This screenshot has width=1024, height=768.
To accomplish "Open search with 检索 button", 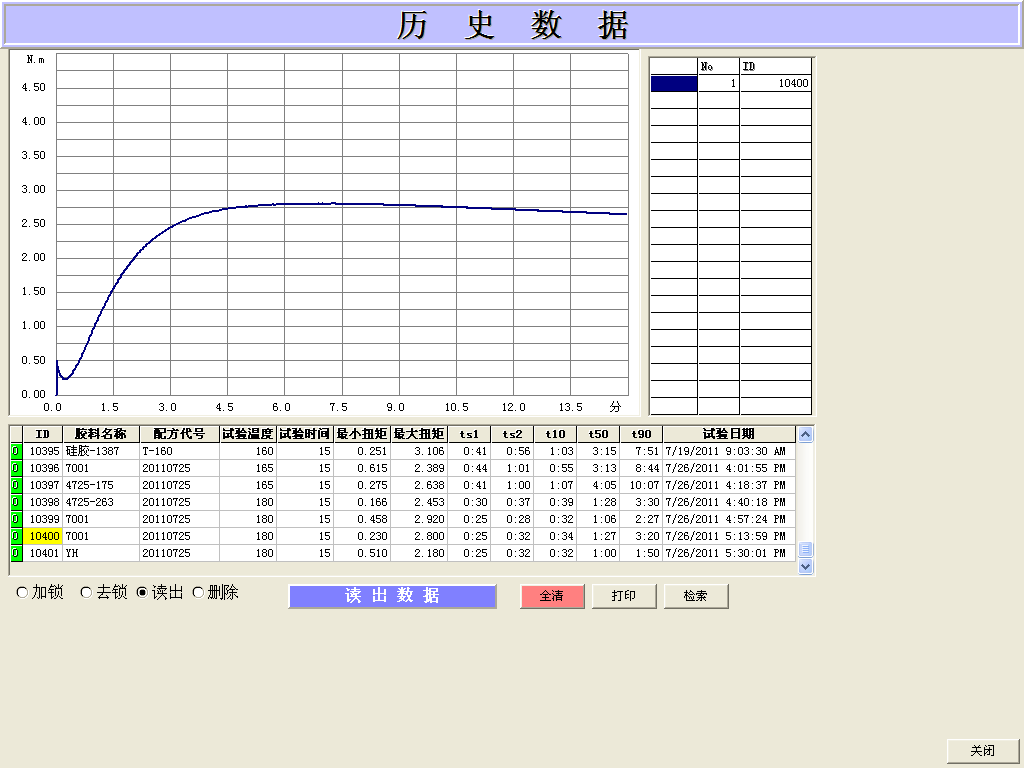I will [696, 596].
